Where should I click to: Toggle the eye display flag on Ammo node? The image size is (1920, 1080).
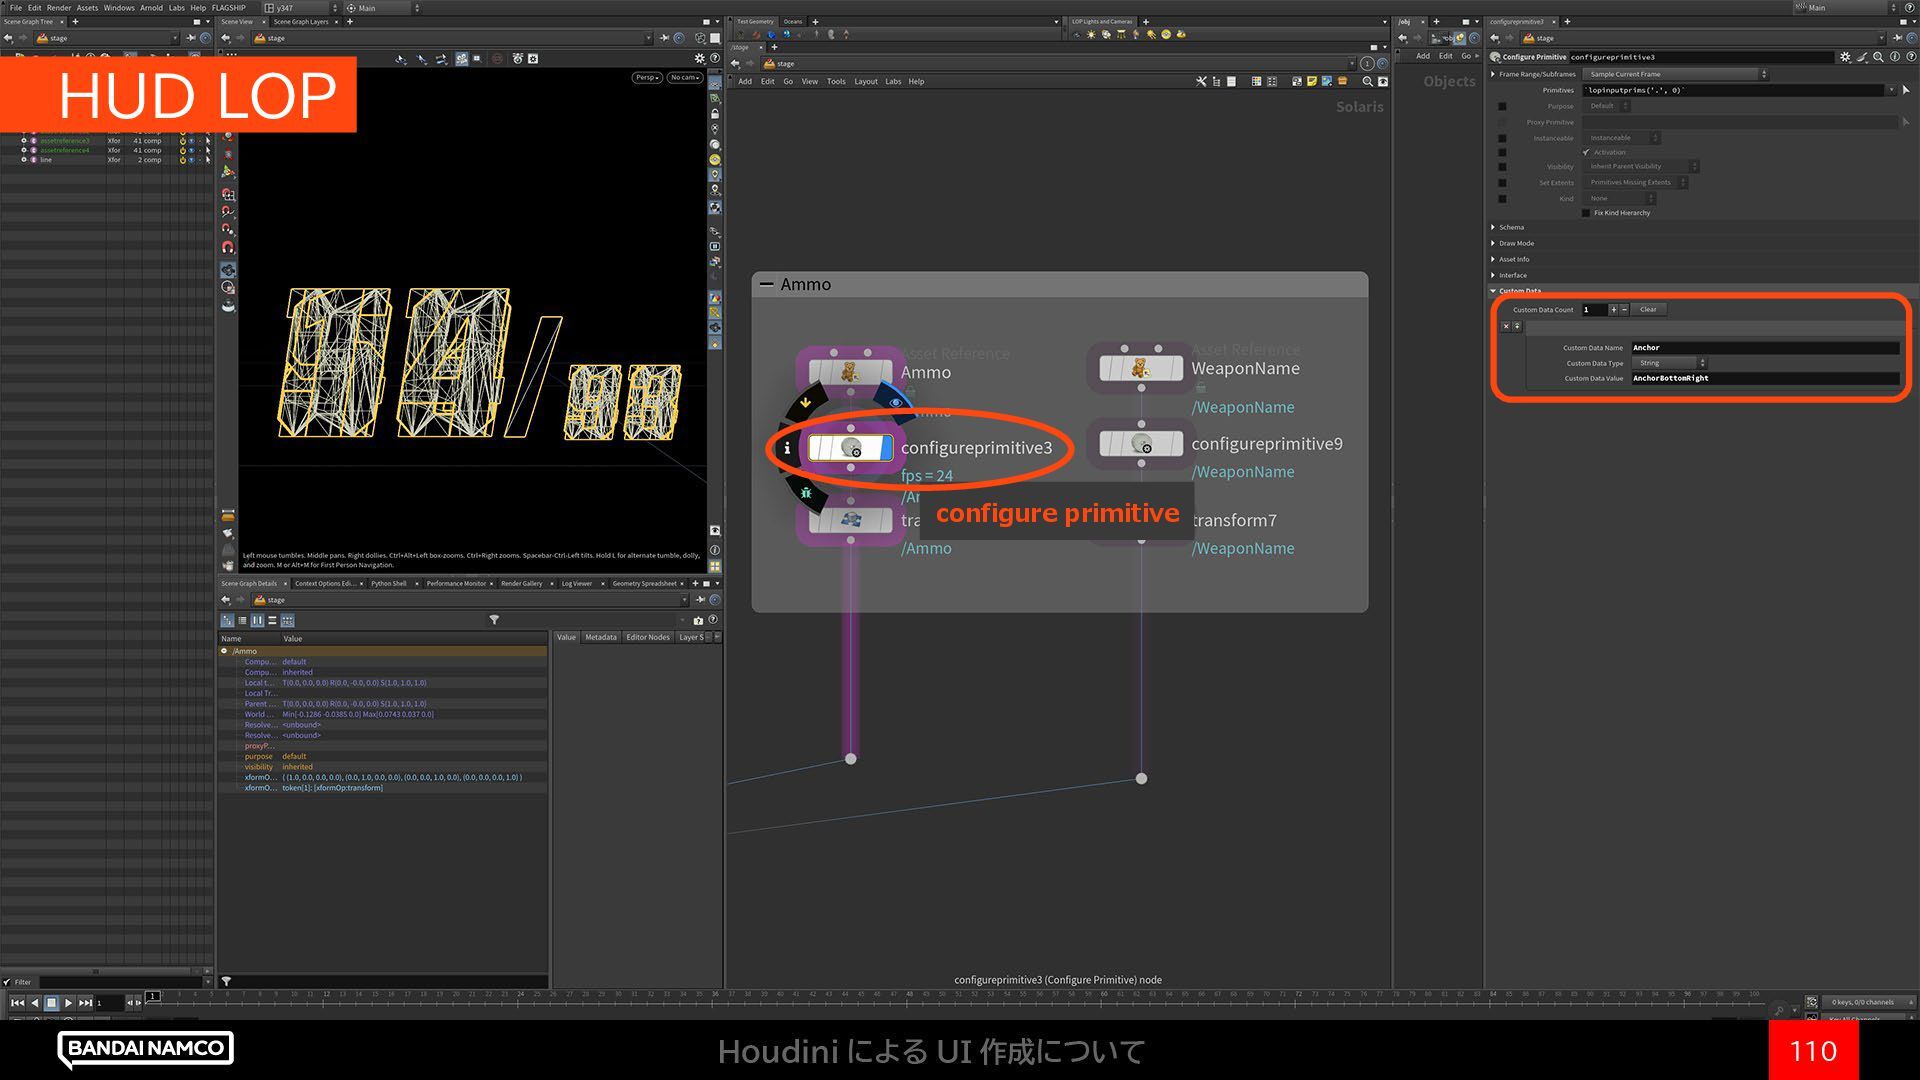click(895, 402)
